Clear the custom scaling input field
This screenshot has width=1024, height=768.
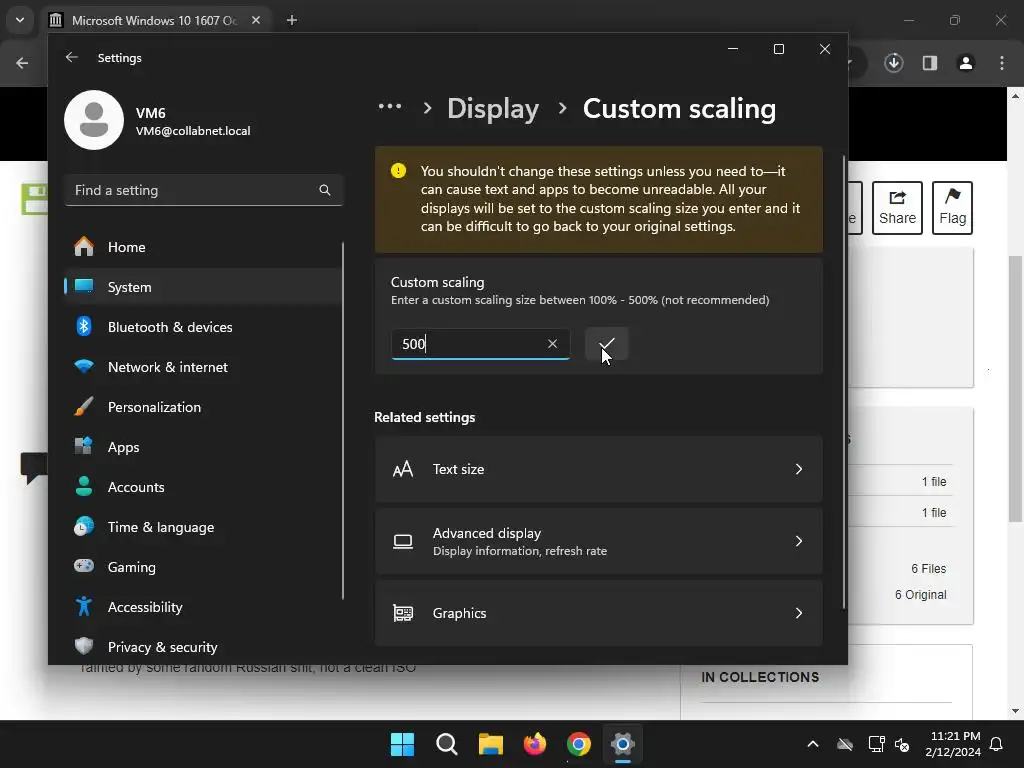point(552,344)
